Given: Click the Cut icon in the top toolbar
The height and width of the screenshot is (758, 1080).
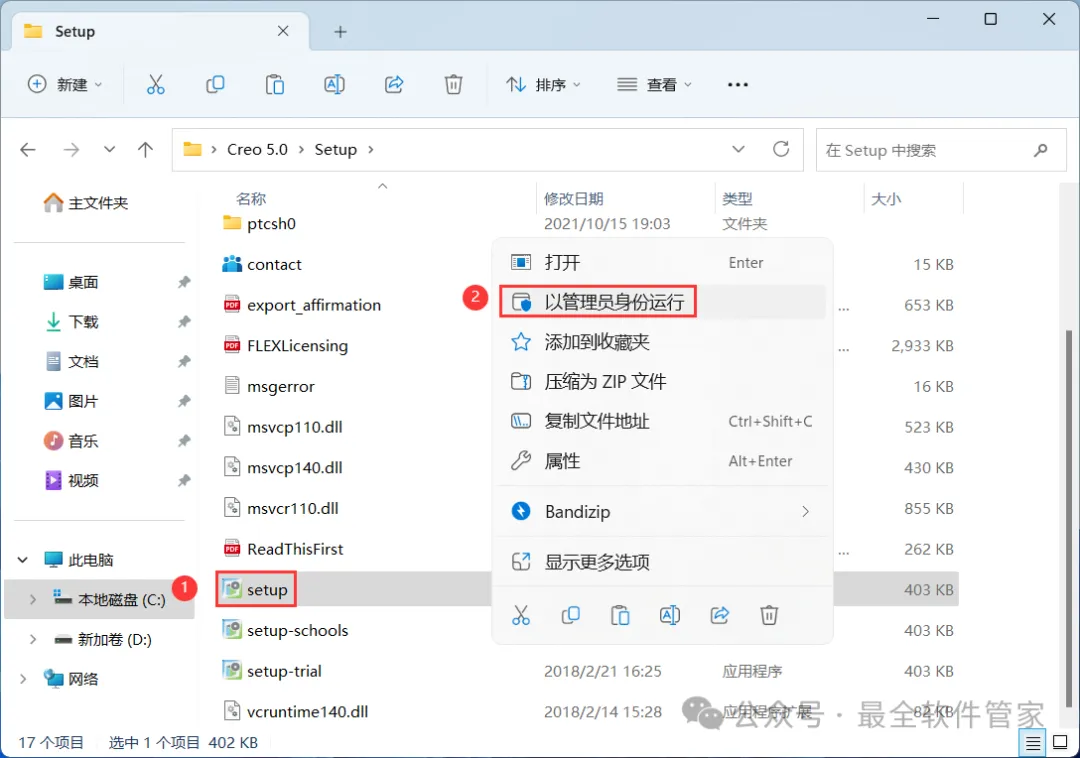Looking at the screenshot, I should (156, 85).
